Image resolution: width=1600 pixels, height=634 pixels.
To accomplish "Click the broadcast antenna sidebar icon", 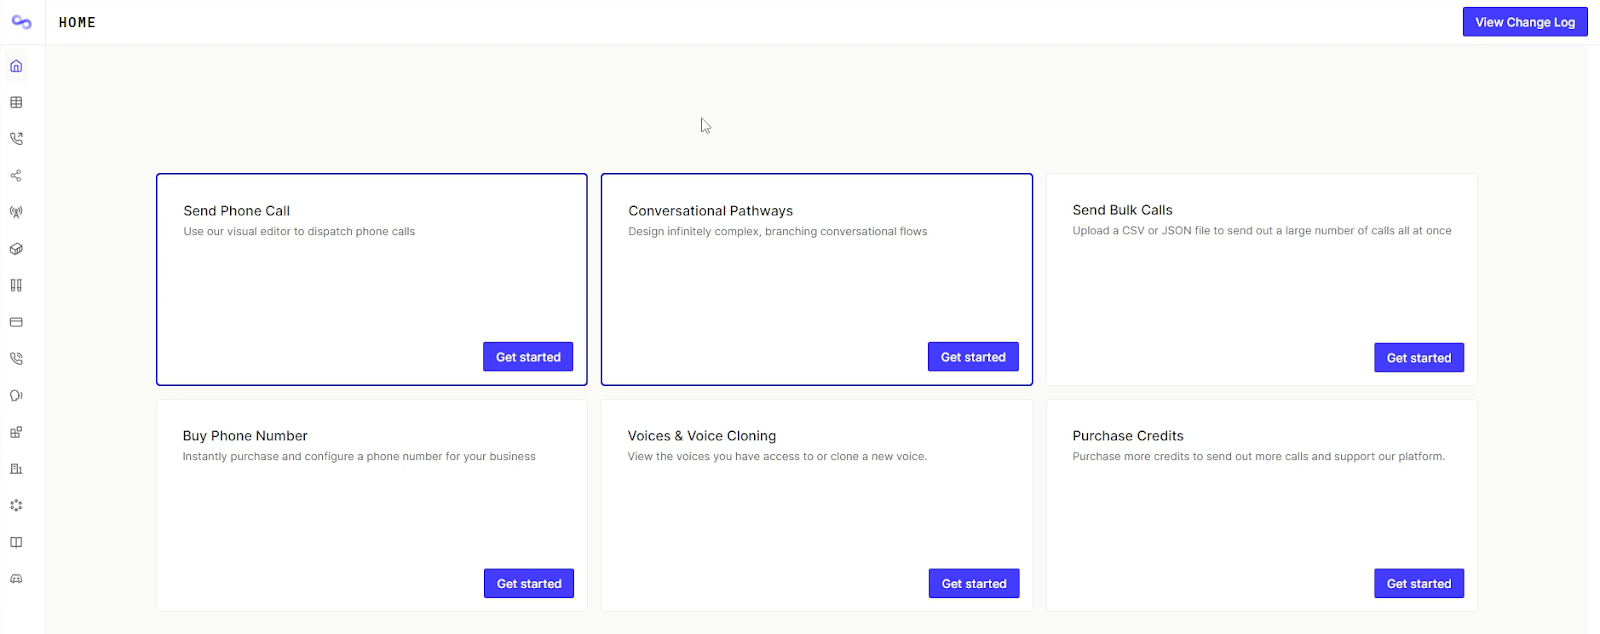I will 16,212.
